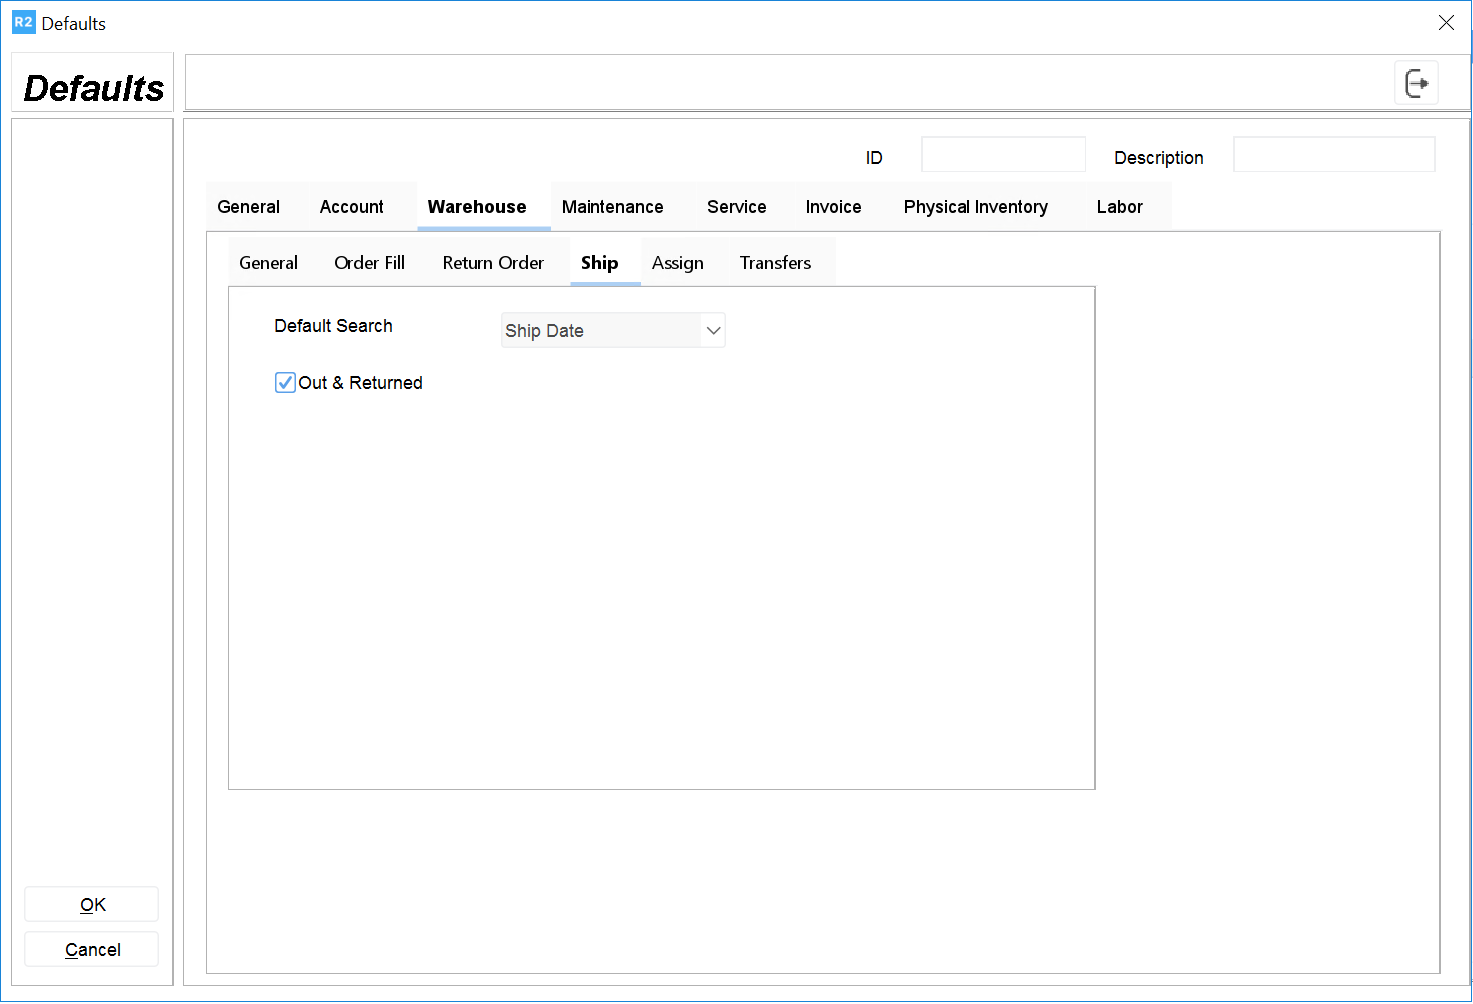Select the Order Fill sub-tab
Viewport: 1473px width, 1004px height.
369,263
